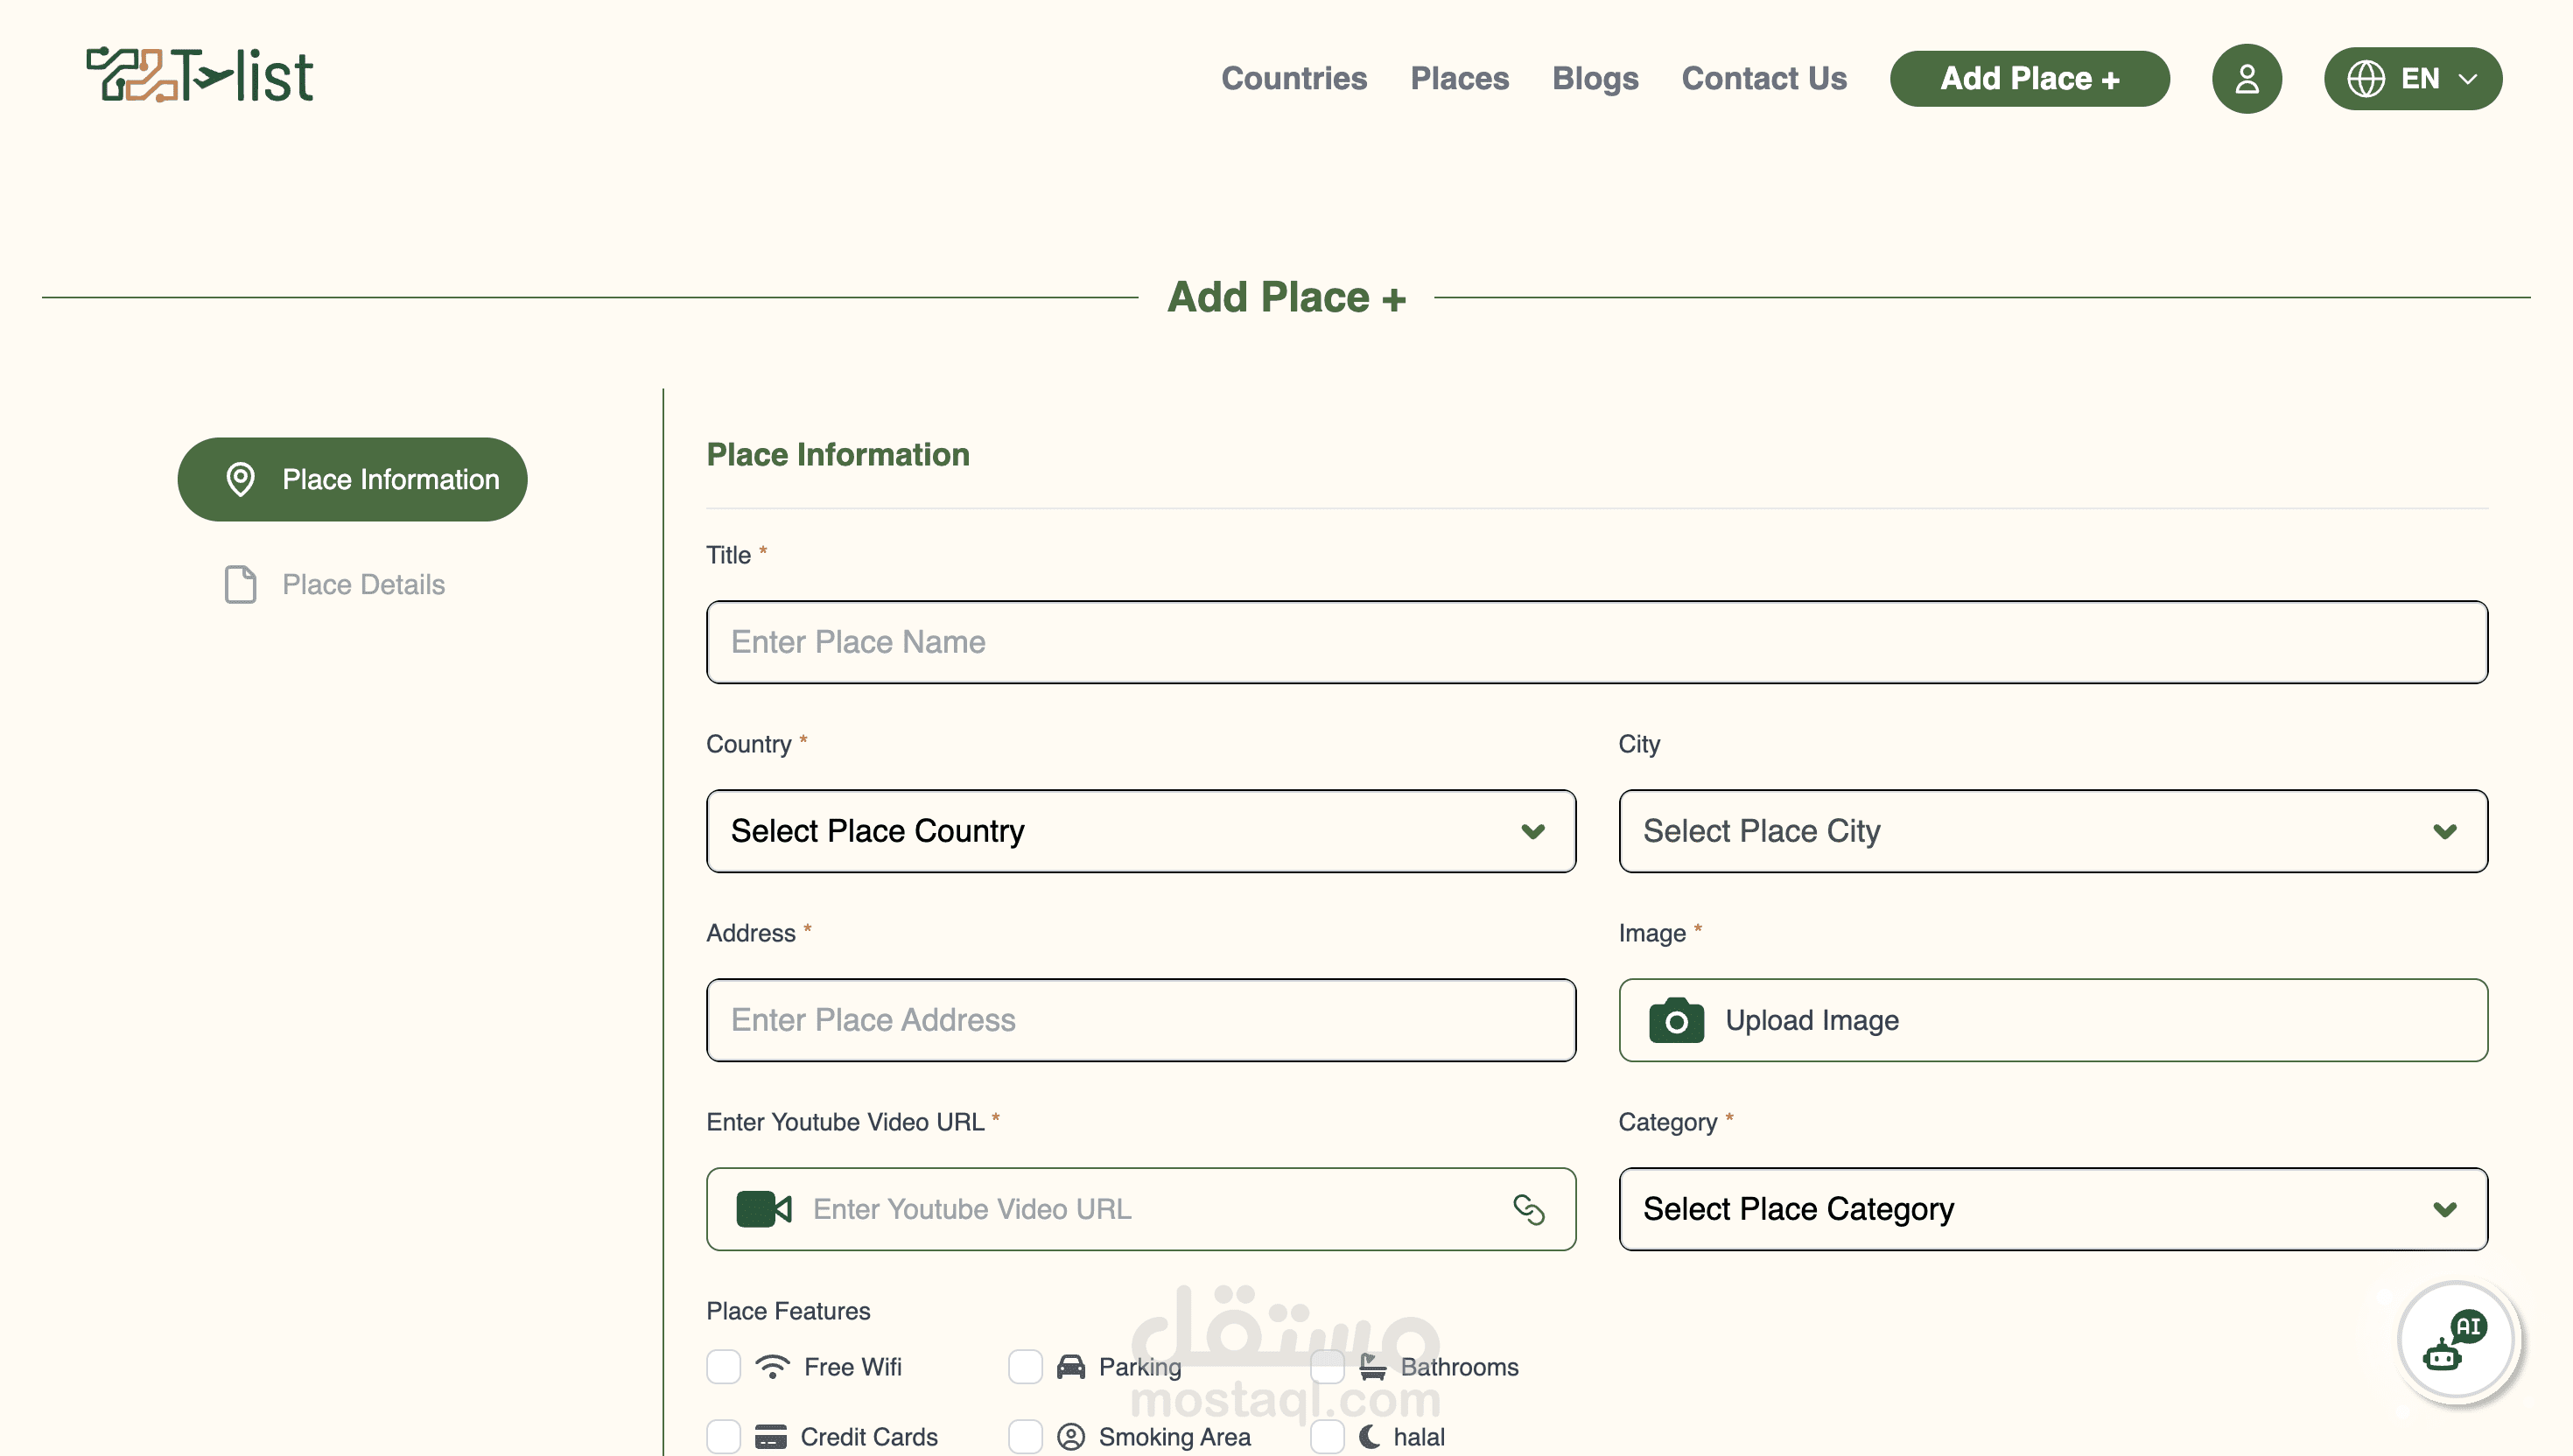
Task: Check the Parking feature box
Action: tap(1025, 1366)
